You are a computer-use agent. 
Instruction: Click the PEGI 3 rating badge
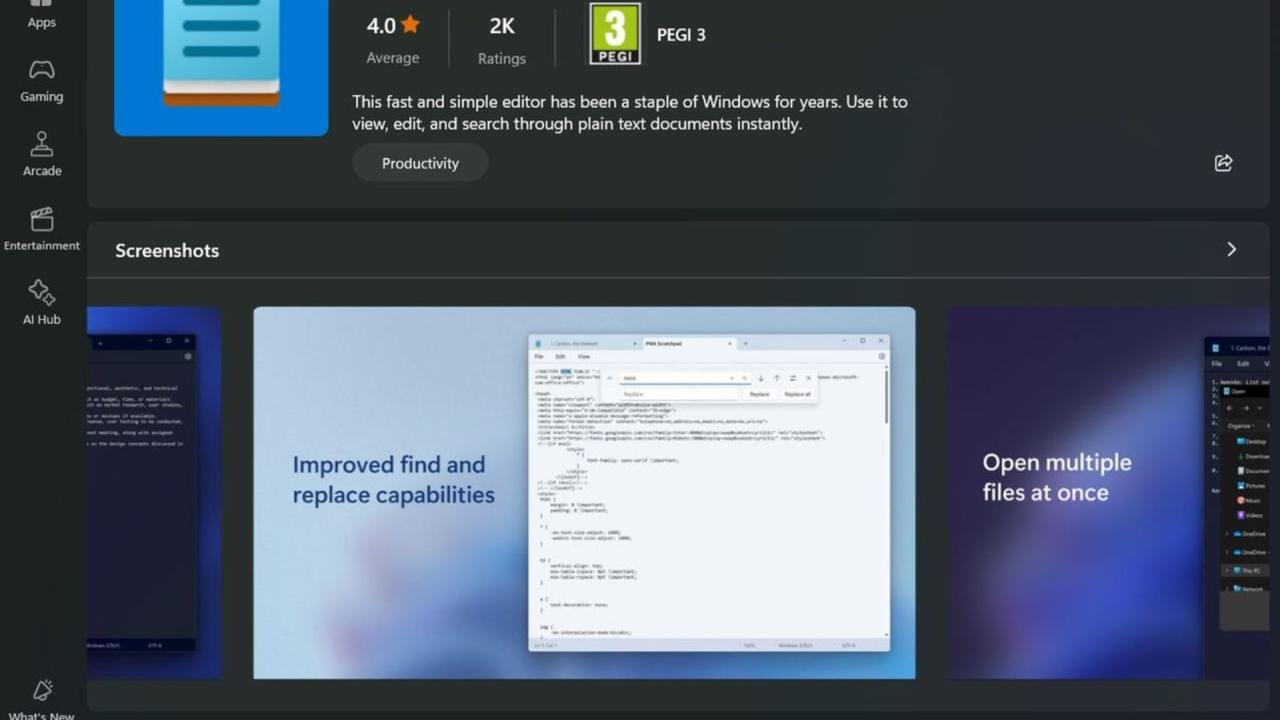click(614, 34)
